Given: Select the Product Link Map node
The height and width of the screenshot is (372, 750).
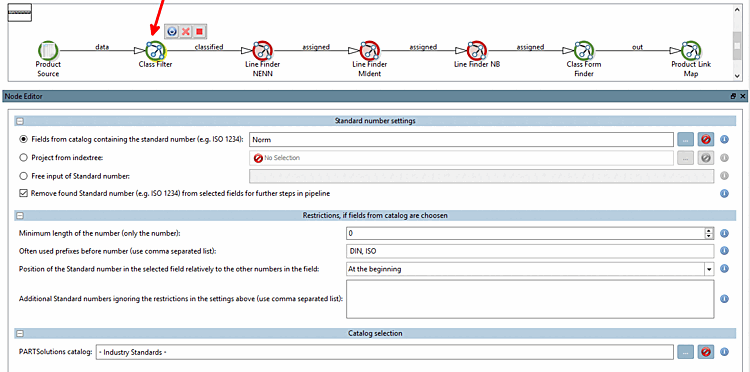Looking at the screenshot, I should point(691,50).
